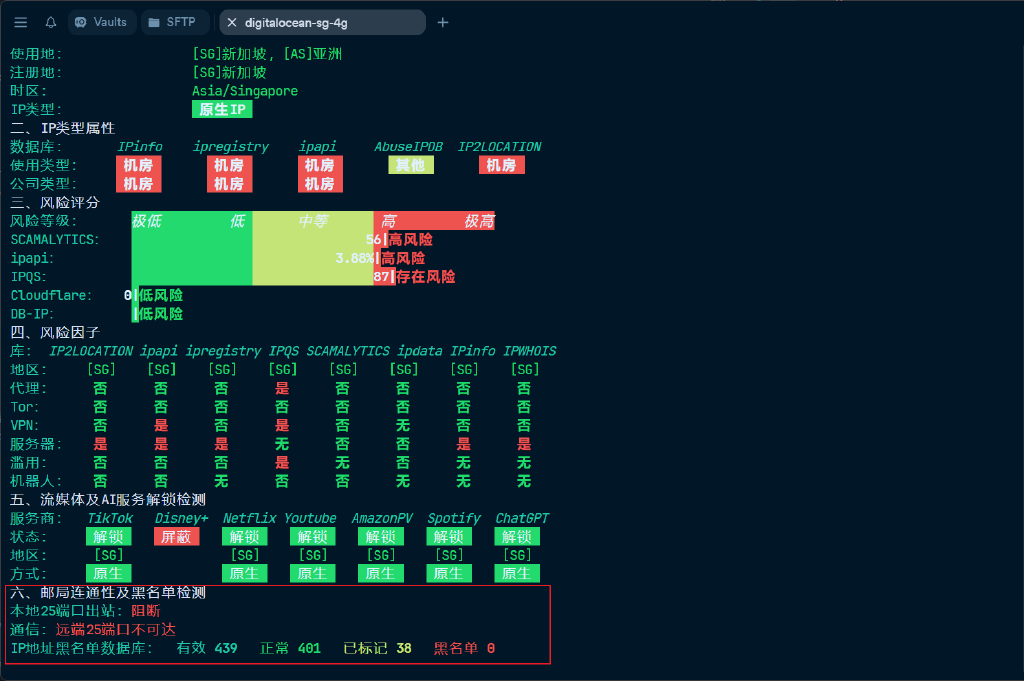Click the Vaults speech-bubble icon
The width and height of the screenshot is (1024, 681).
click(x=83, y=22)
